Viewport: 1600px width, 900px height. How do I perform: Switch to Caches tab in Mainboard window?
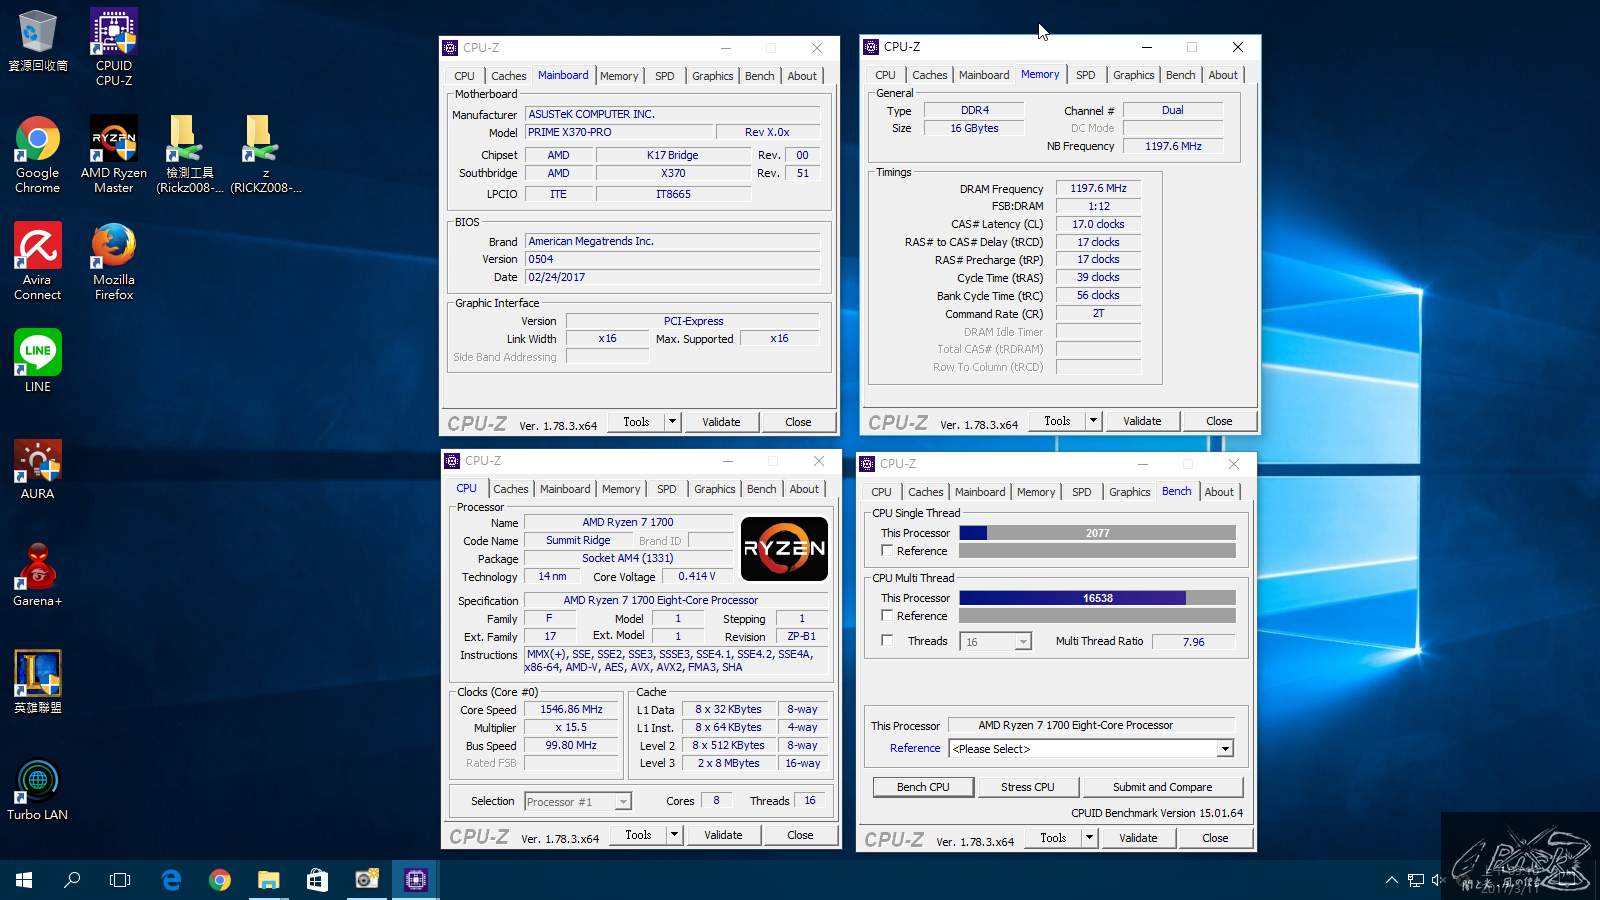tap(508, 76)
